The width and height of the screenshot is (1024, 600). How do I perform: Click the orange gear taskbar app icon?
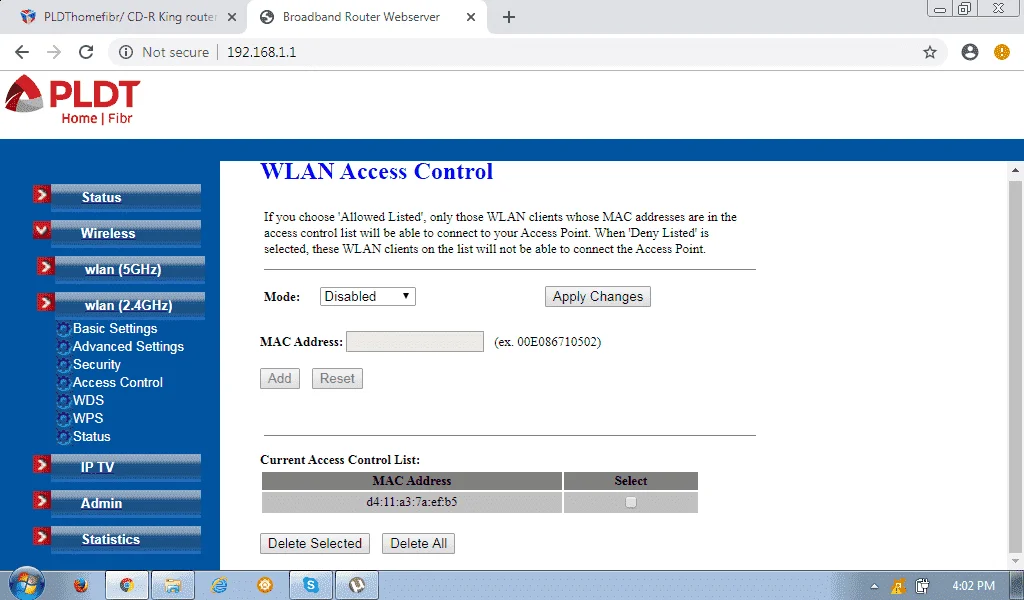[x=265, y=585]
